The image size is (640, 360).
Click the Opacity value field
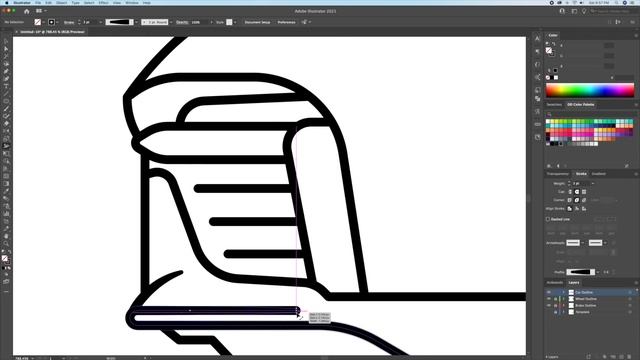pyautogui.click(x=199, y=22)
